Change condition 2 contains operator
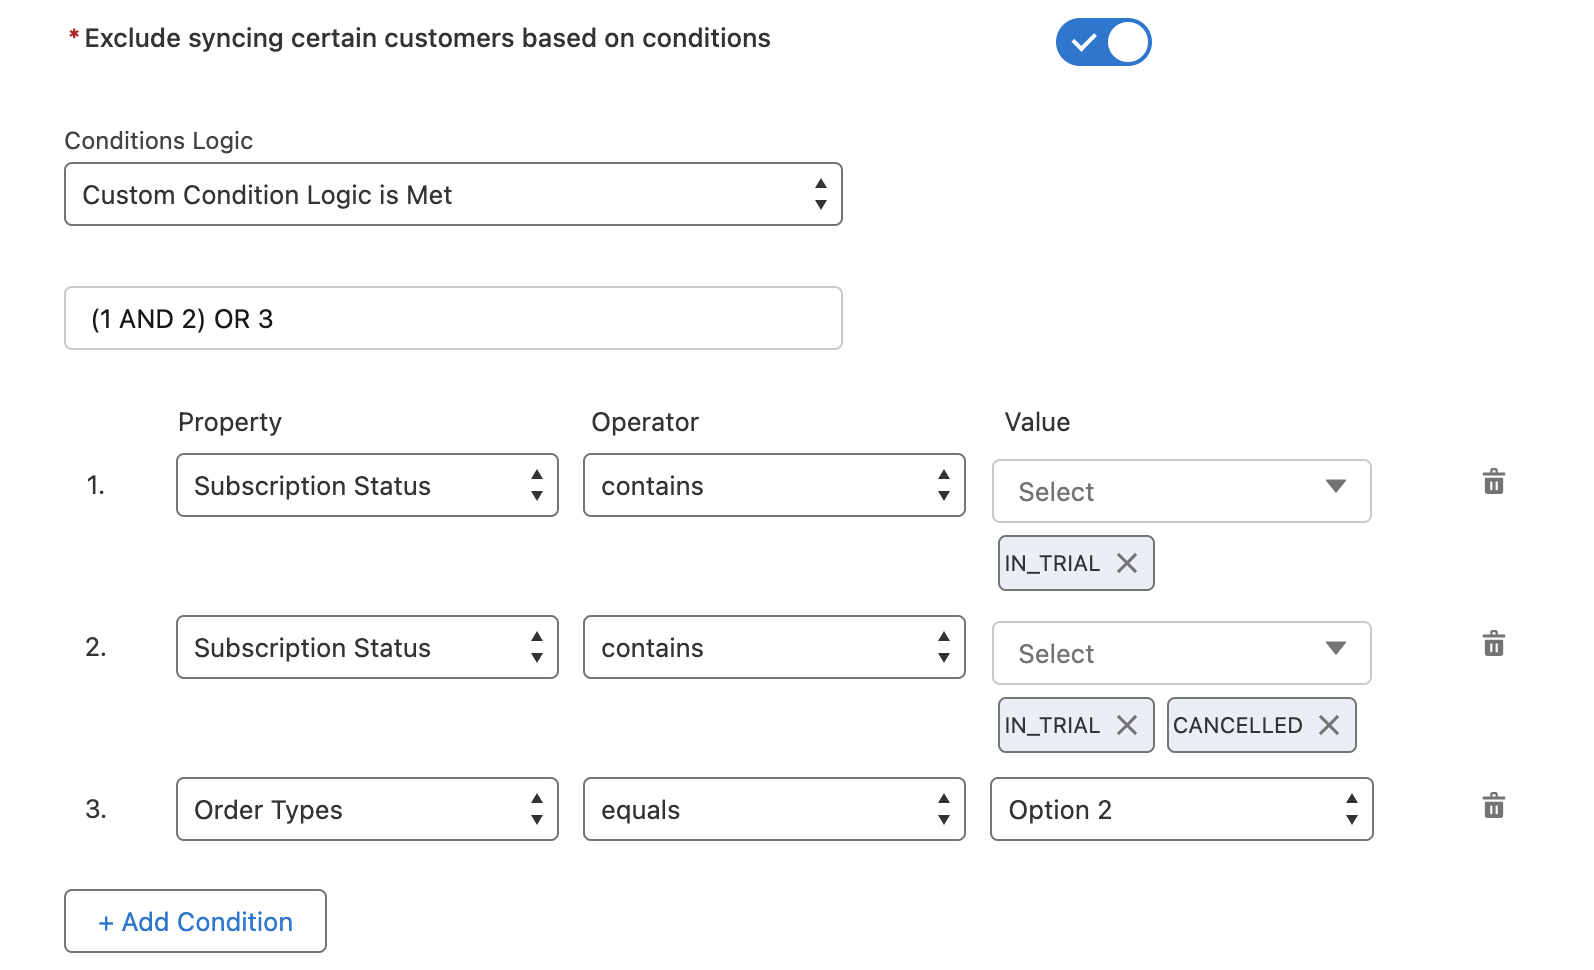 tap(774, 647)
